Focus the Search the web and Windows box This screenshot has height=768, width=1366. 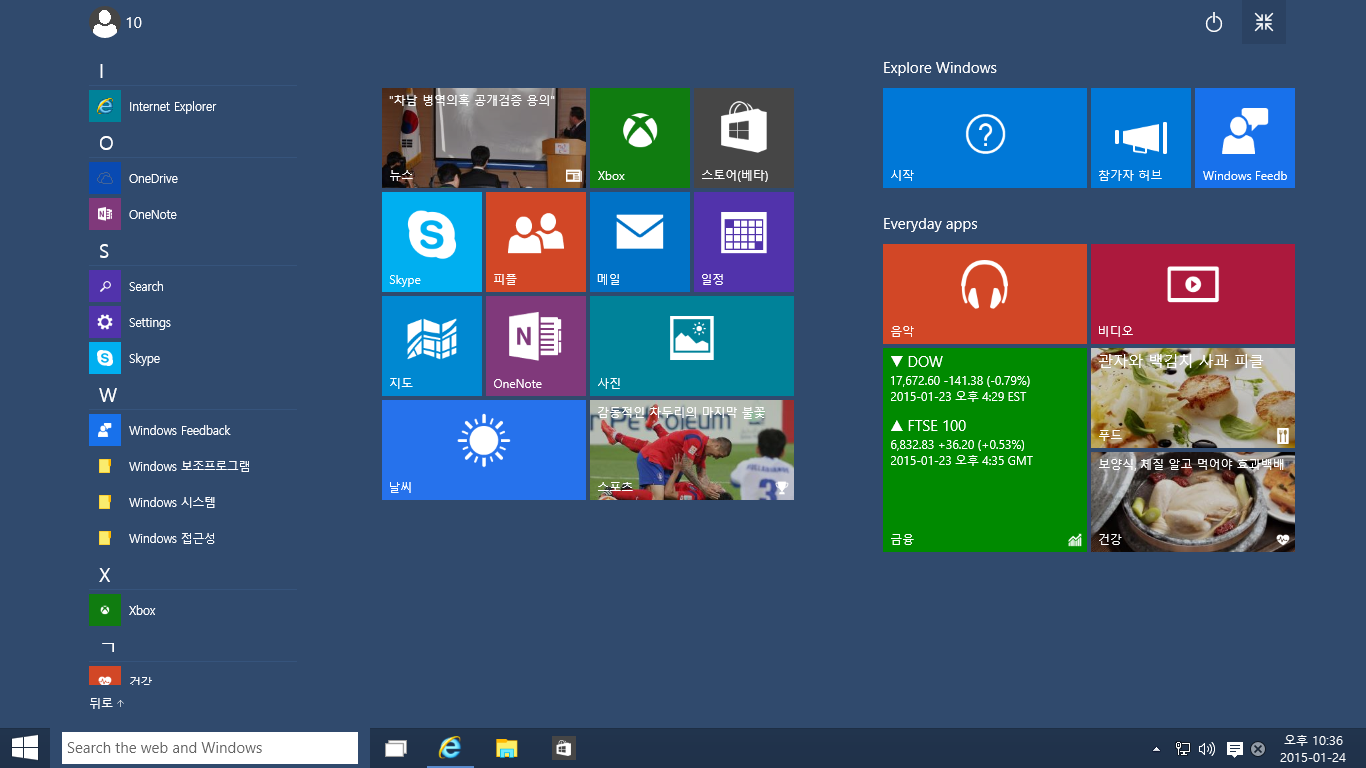[210, 748]
